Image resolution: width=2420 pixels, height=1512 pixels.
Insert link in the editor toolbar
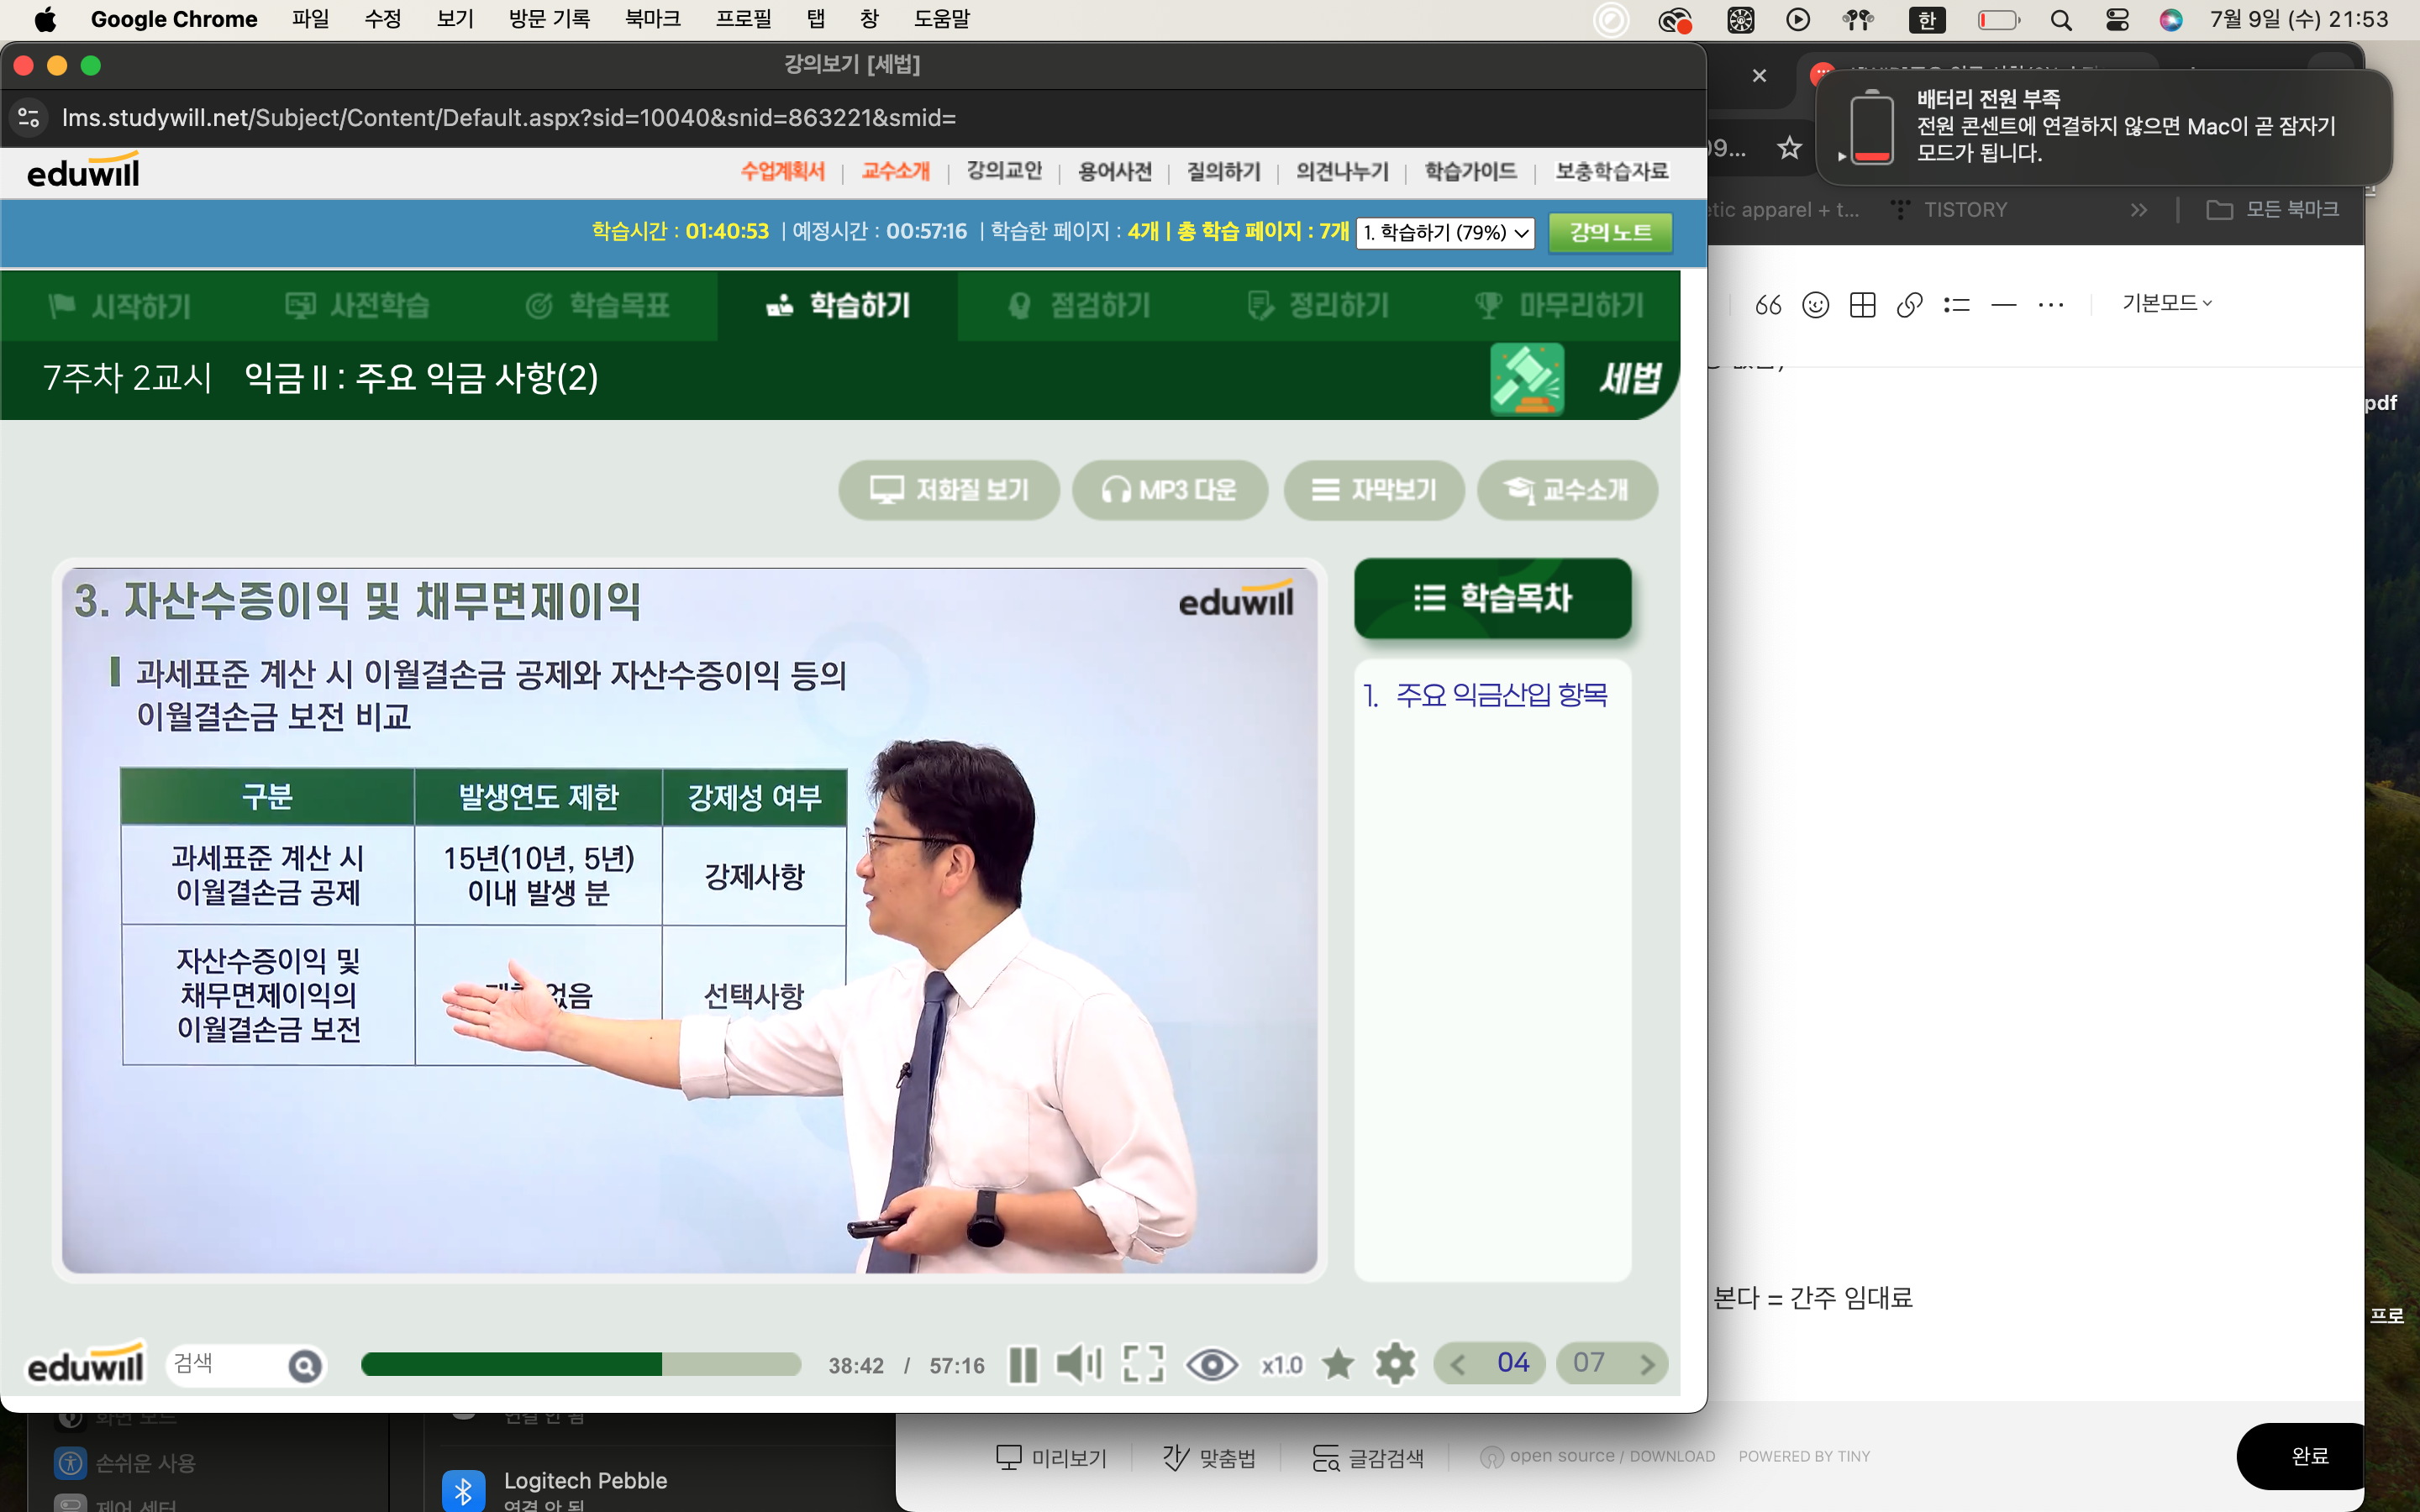click(1909, 304)
